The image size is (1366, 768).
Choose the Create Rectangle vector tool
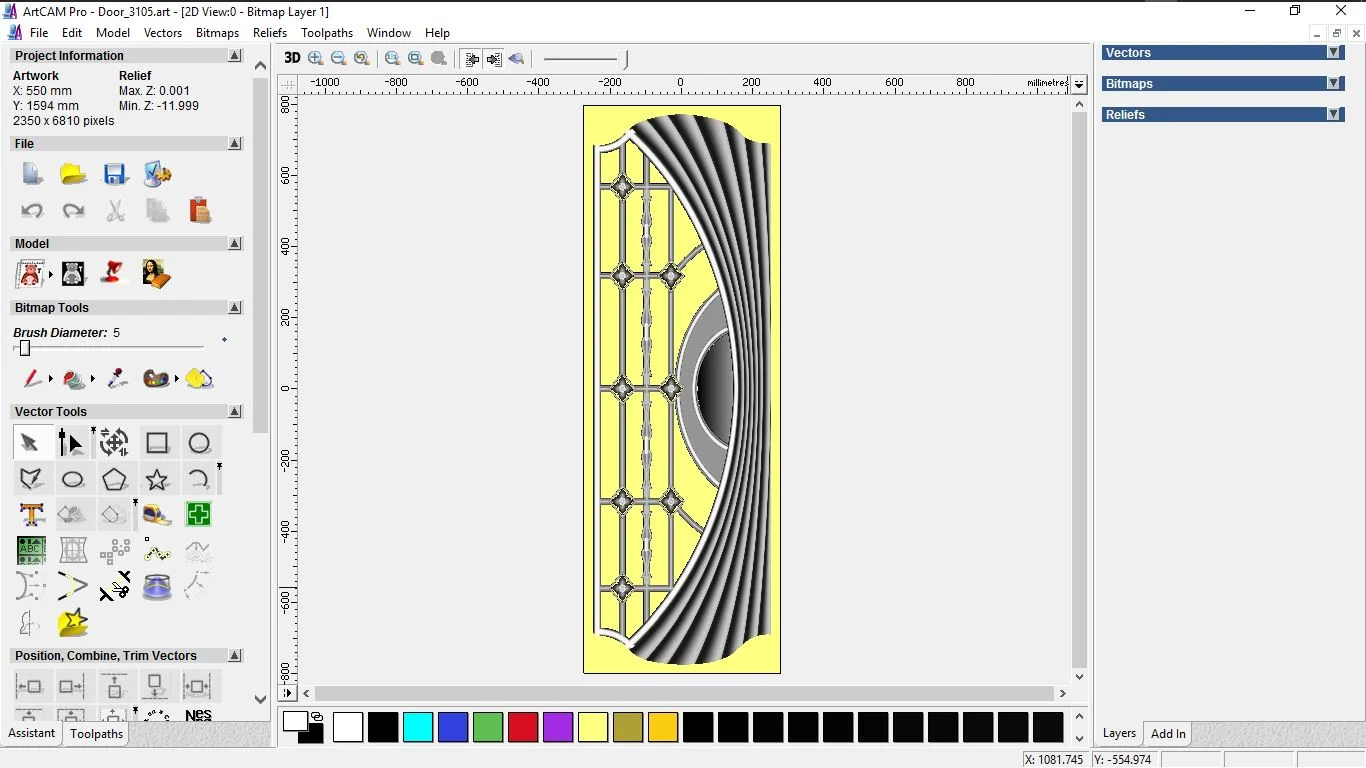pos(157,443)
